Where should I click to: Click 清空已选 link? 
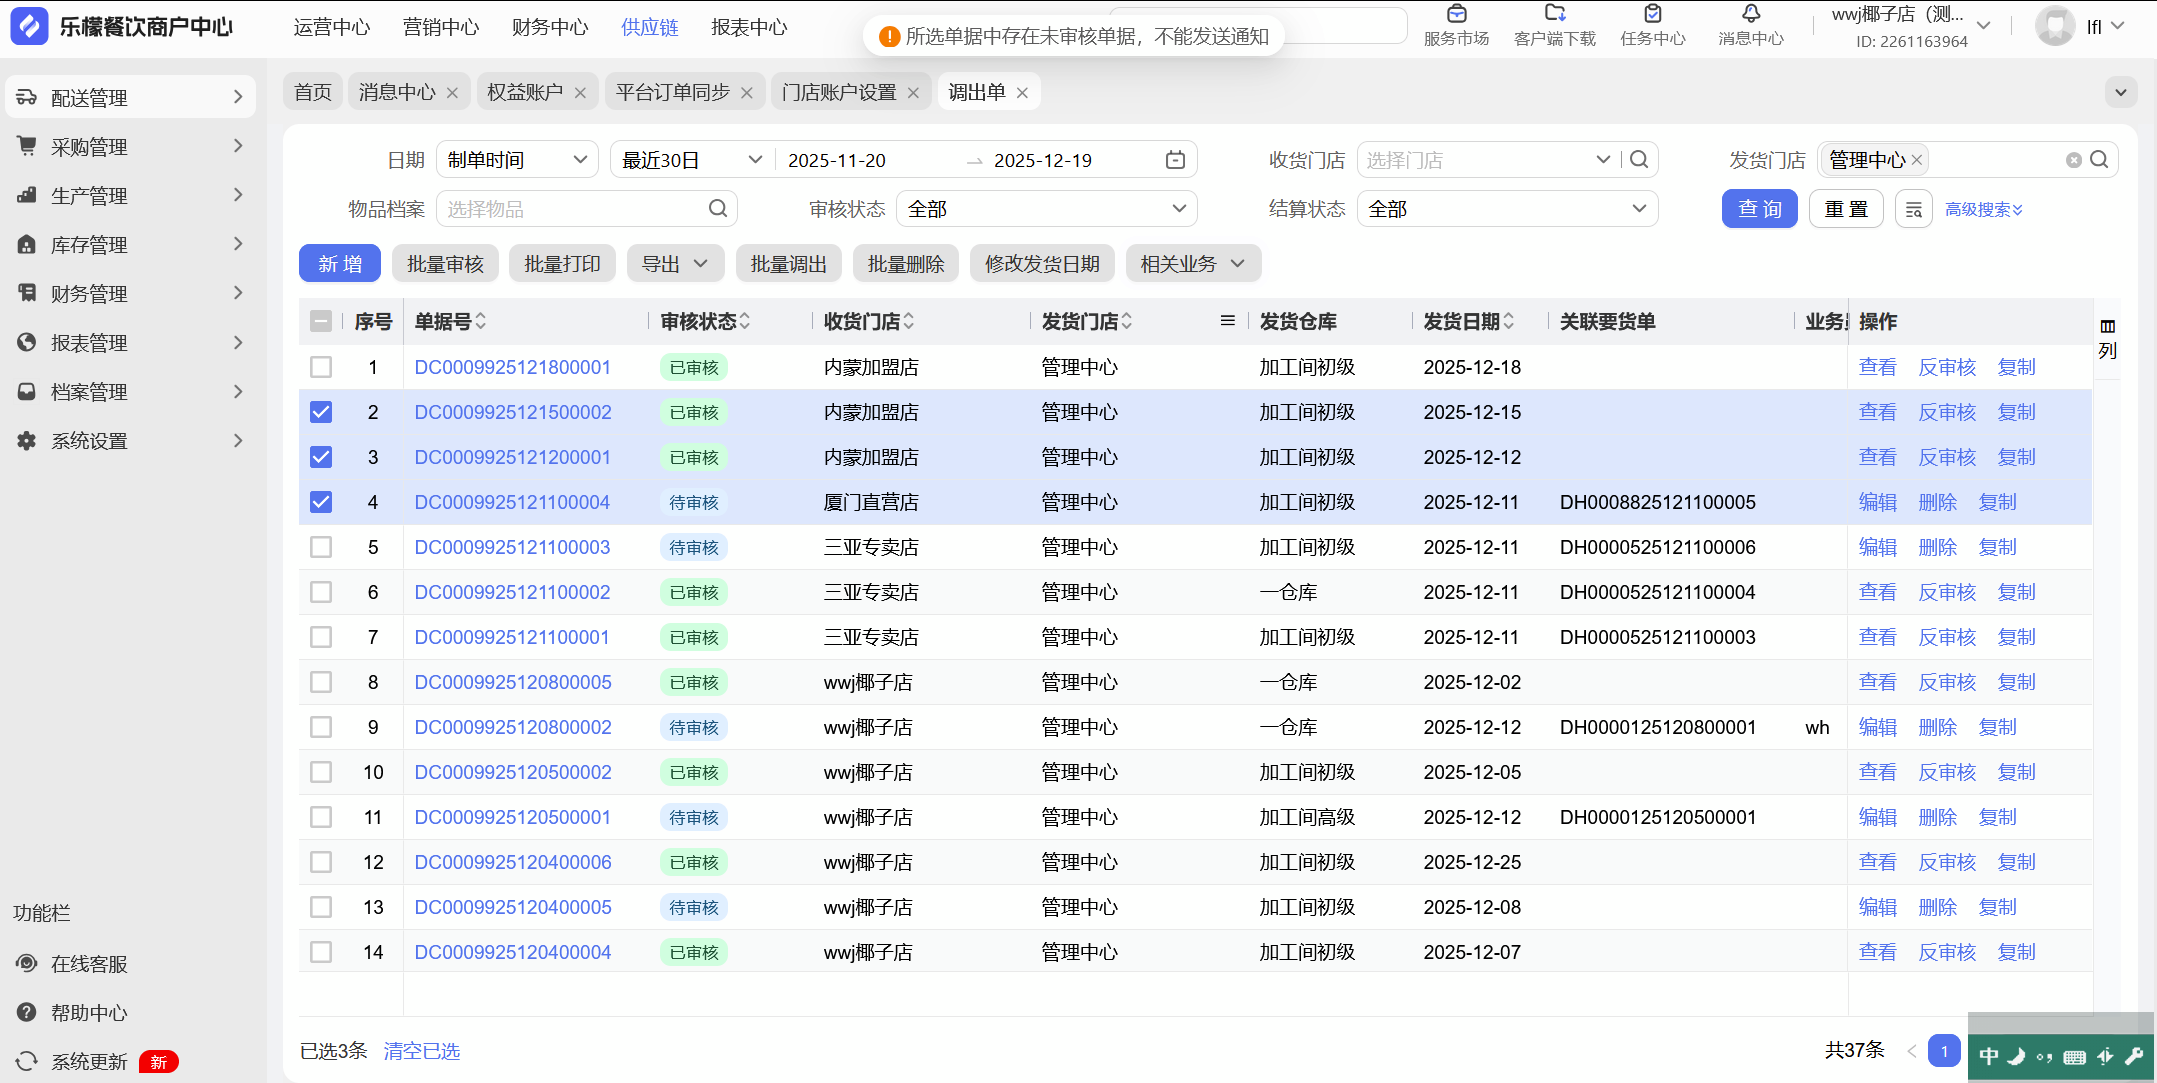tap(421, 1051)
